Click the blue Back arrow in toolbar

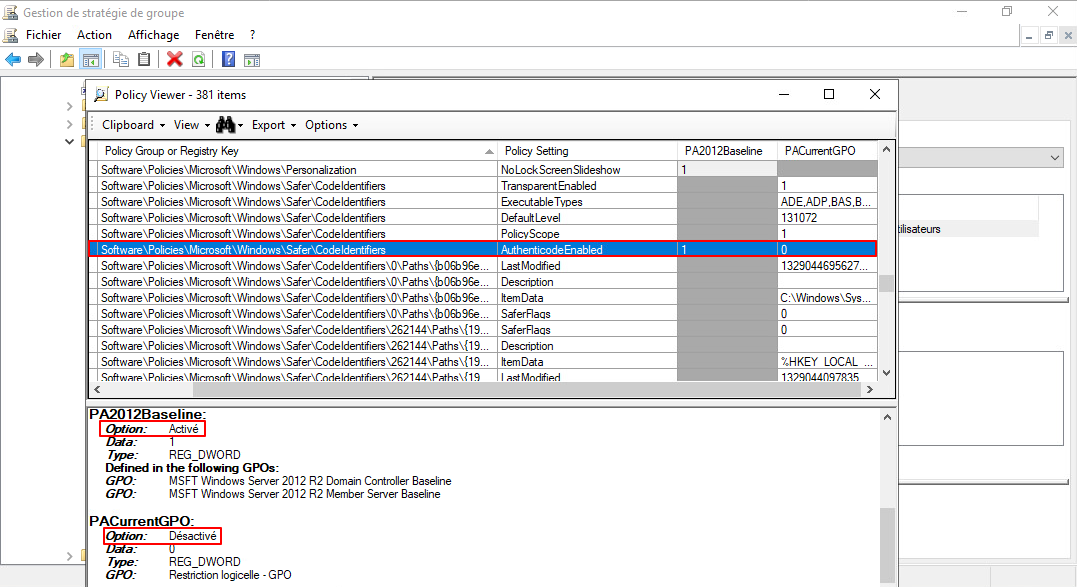point(13,60)
